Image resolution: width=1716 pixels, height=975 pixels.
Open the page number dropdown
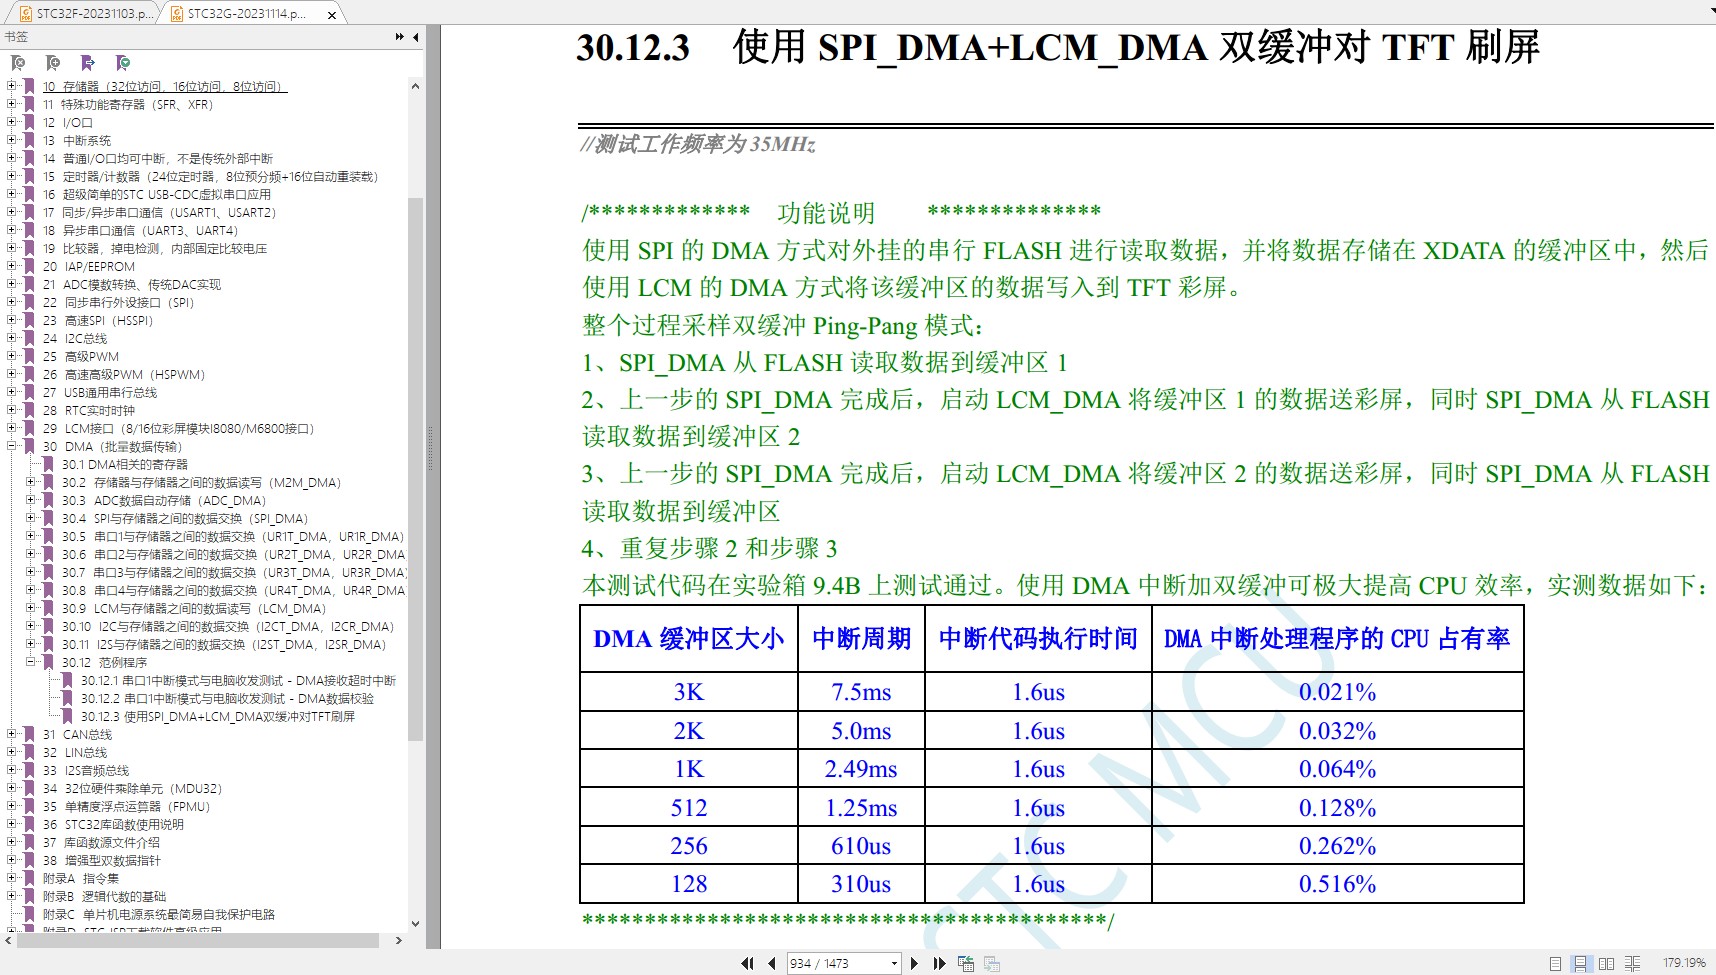tap(894, 963)
